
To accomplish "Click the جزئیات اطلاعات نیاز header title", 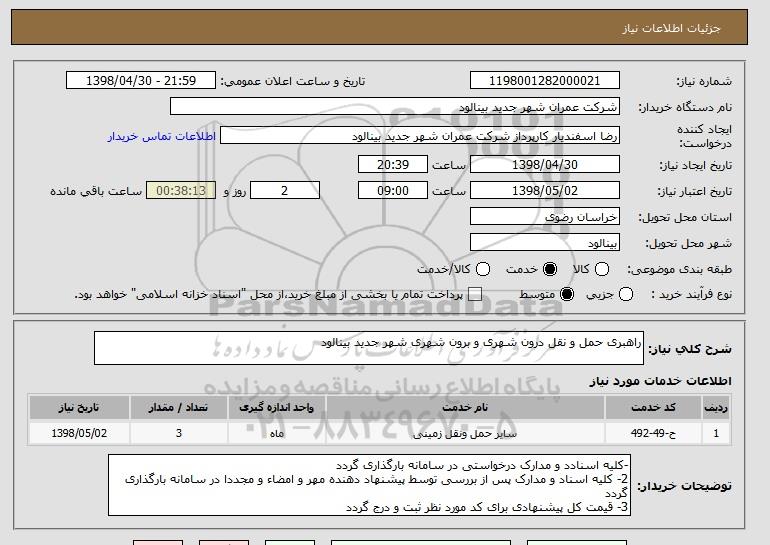I will pos(671,28).
